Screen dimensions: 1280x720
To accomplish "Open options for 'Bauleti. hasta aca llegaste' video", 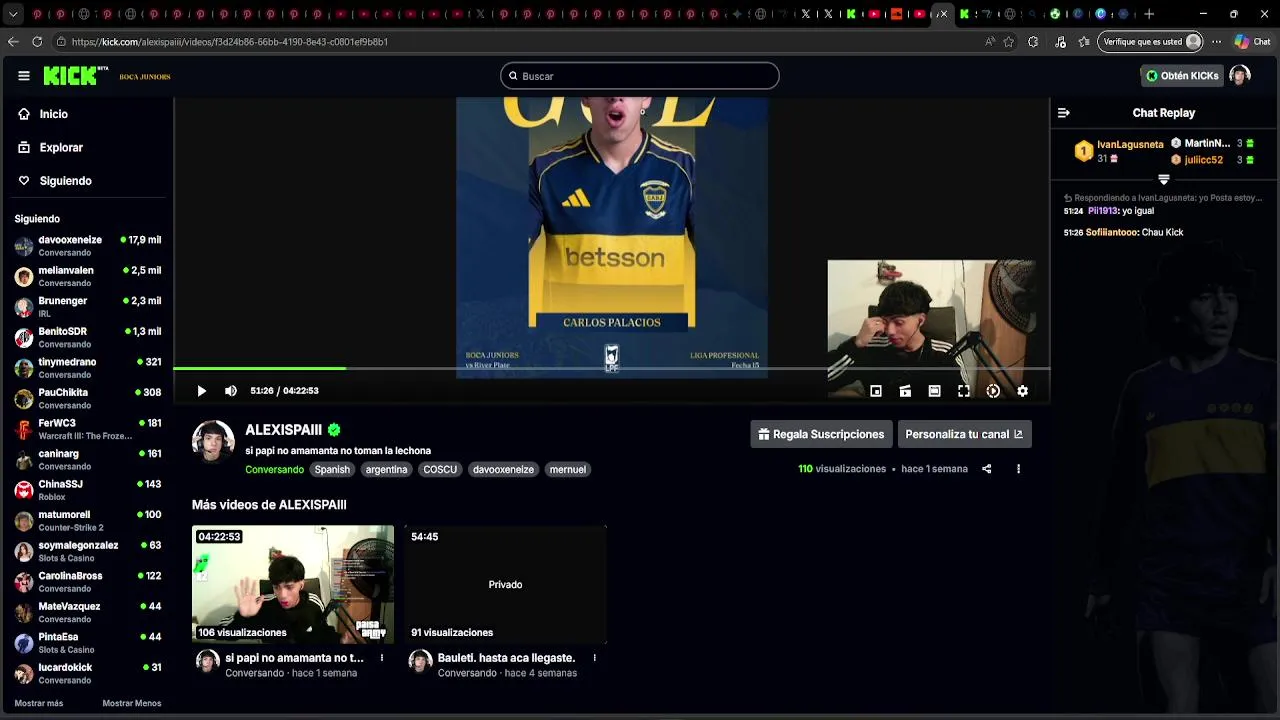I will (x=594, y=658).
